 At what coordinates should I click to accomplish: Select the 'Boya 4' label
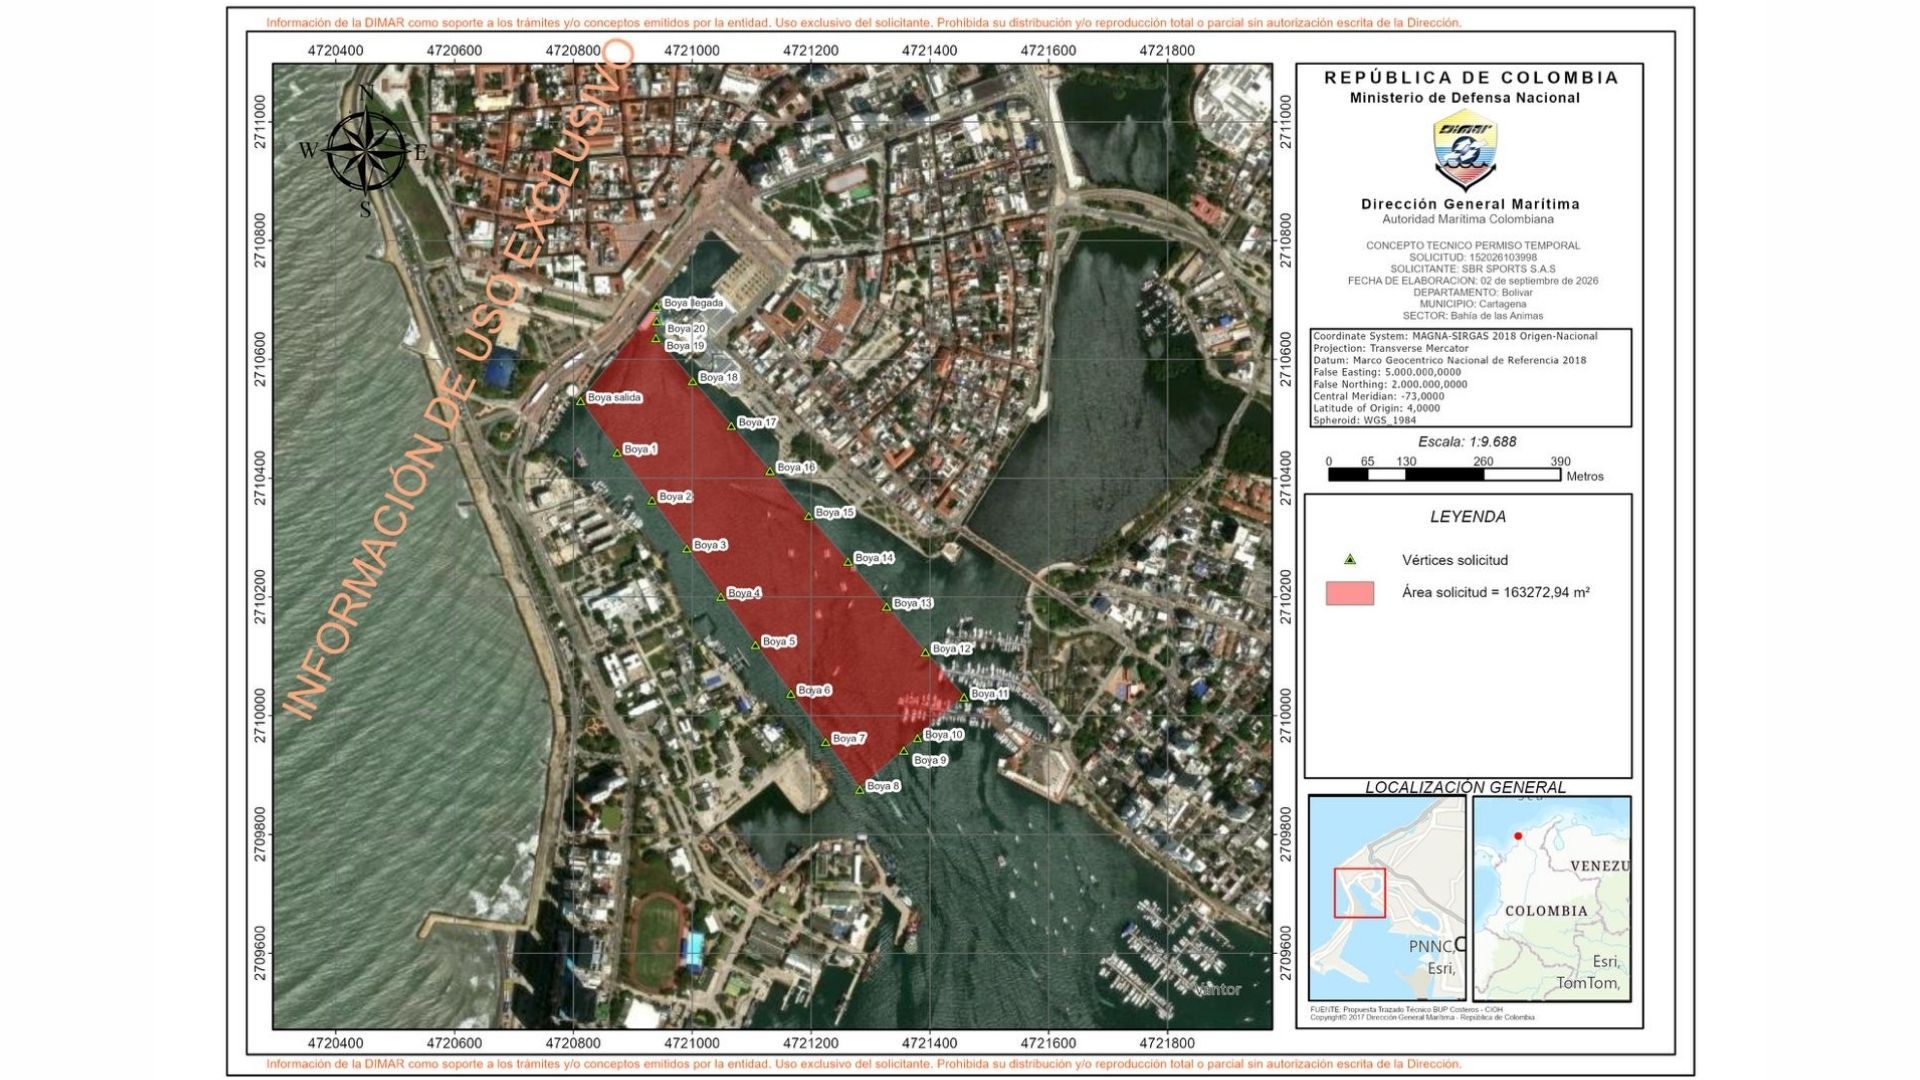point(744,594)
